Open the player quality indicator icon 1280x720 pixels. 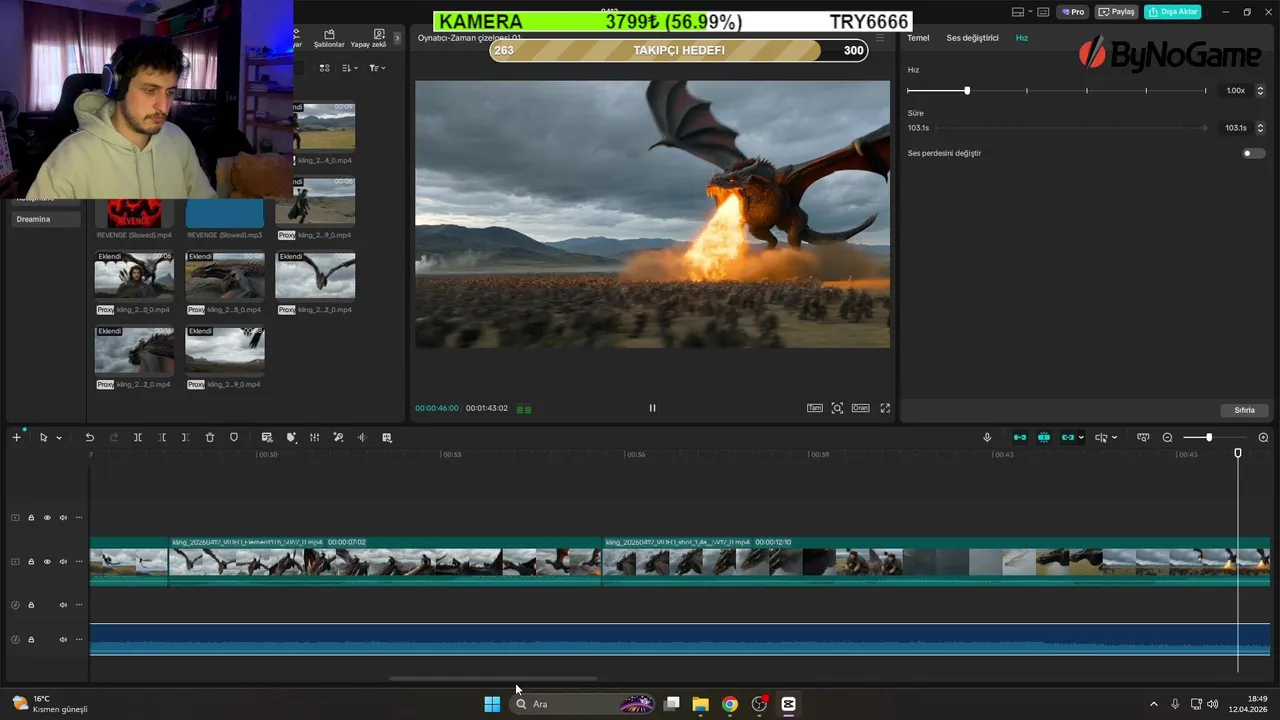pos(524,408)
